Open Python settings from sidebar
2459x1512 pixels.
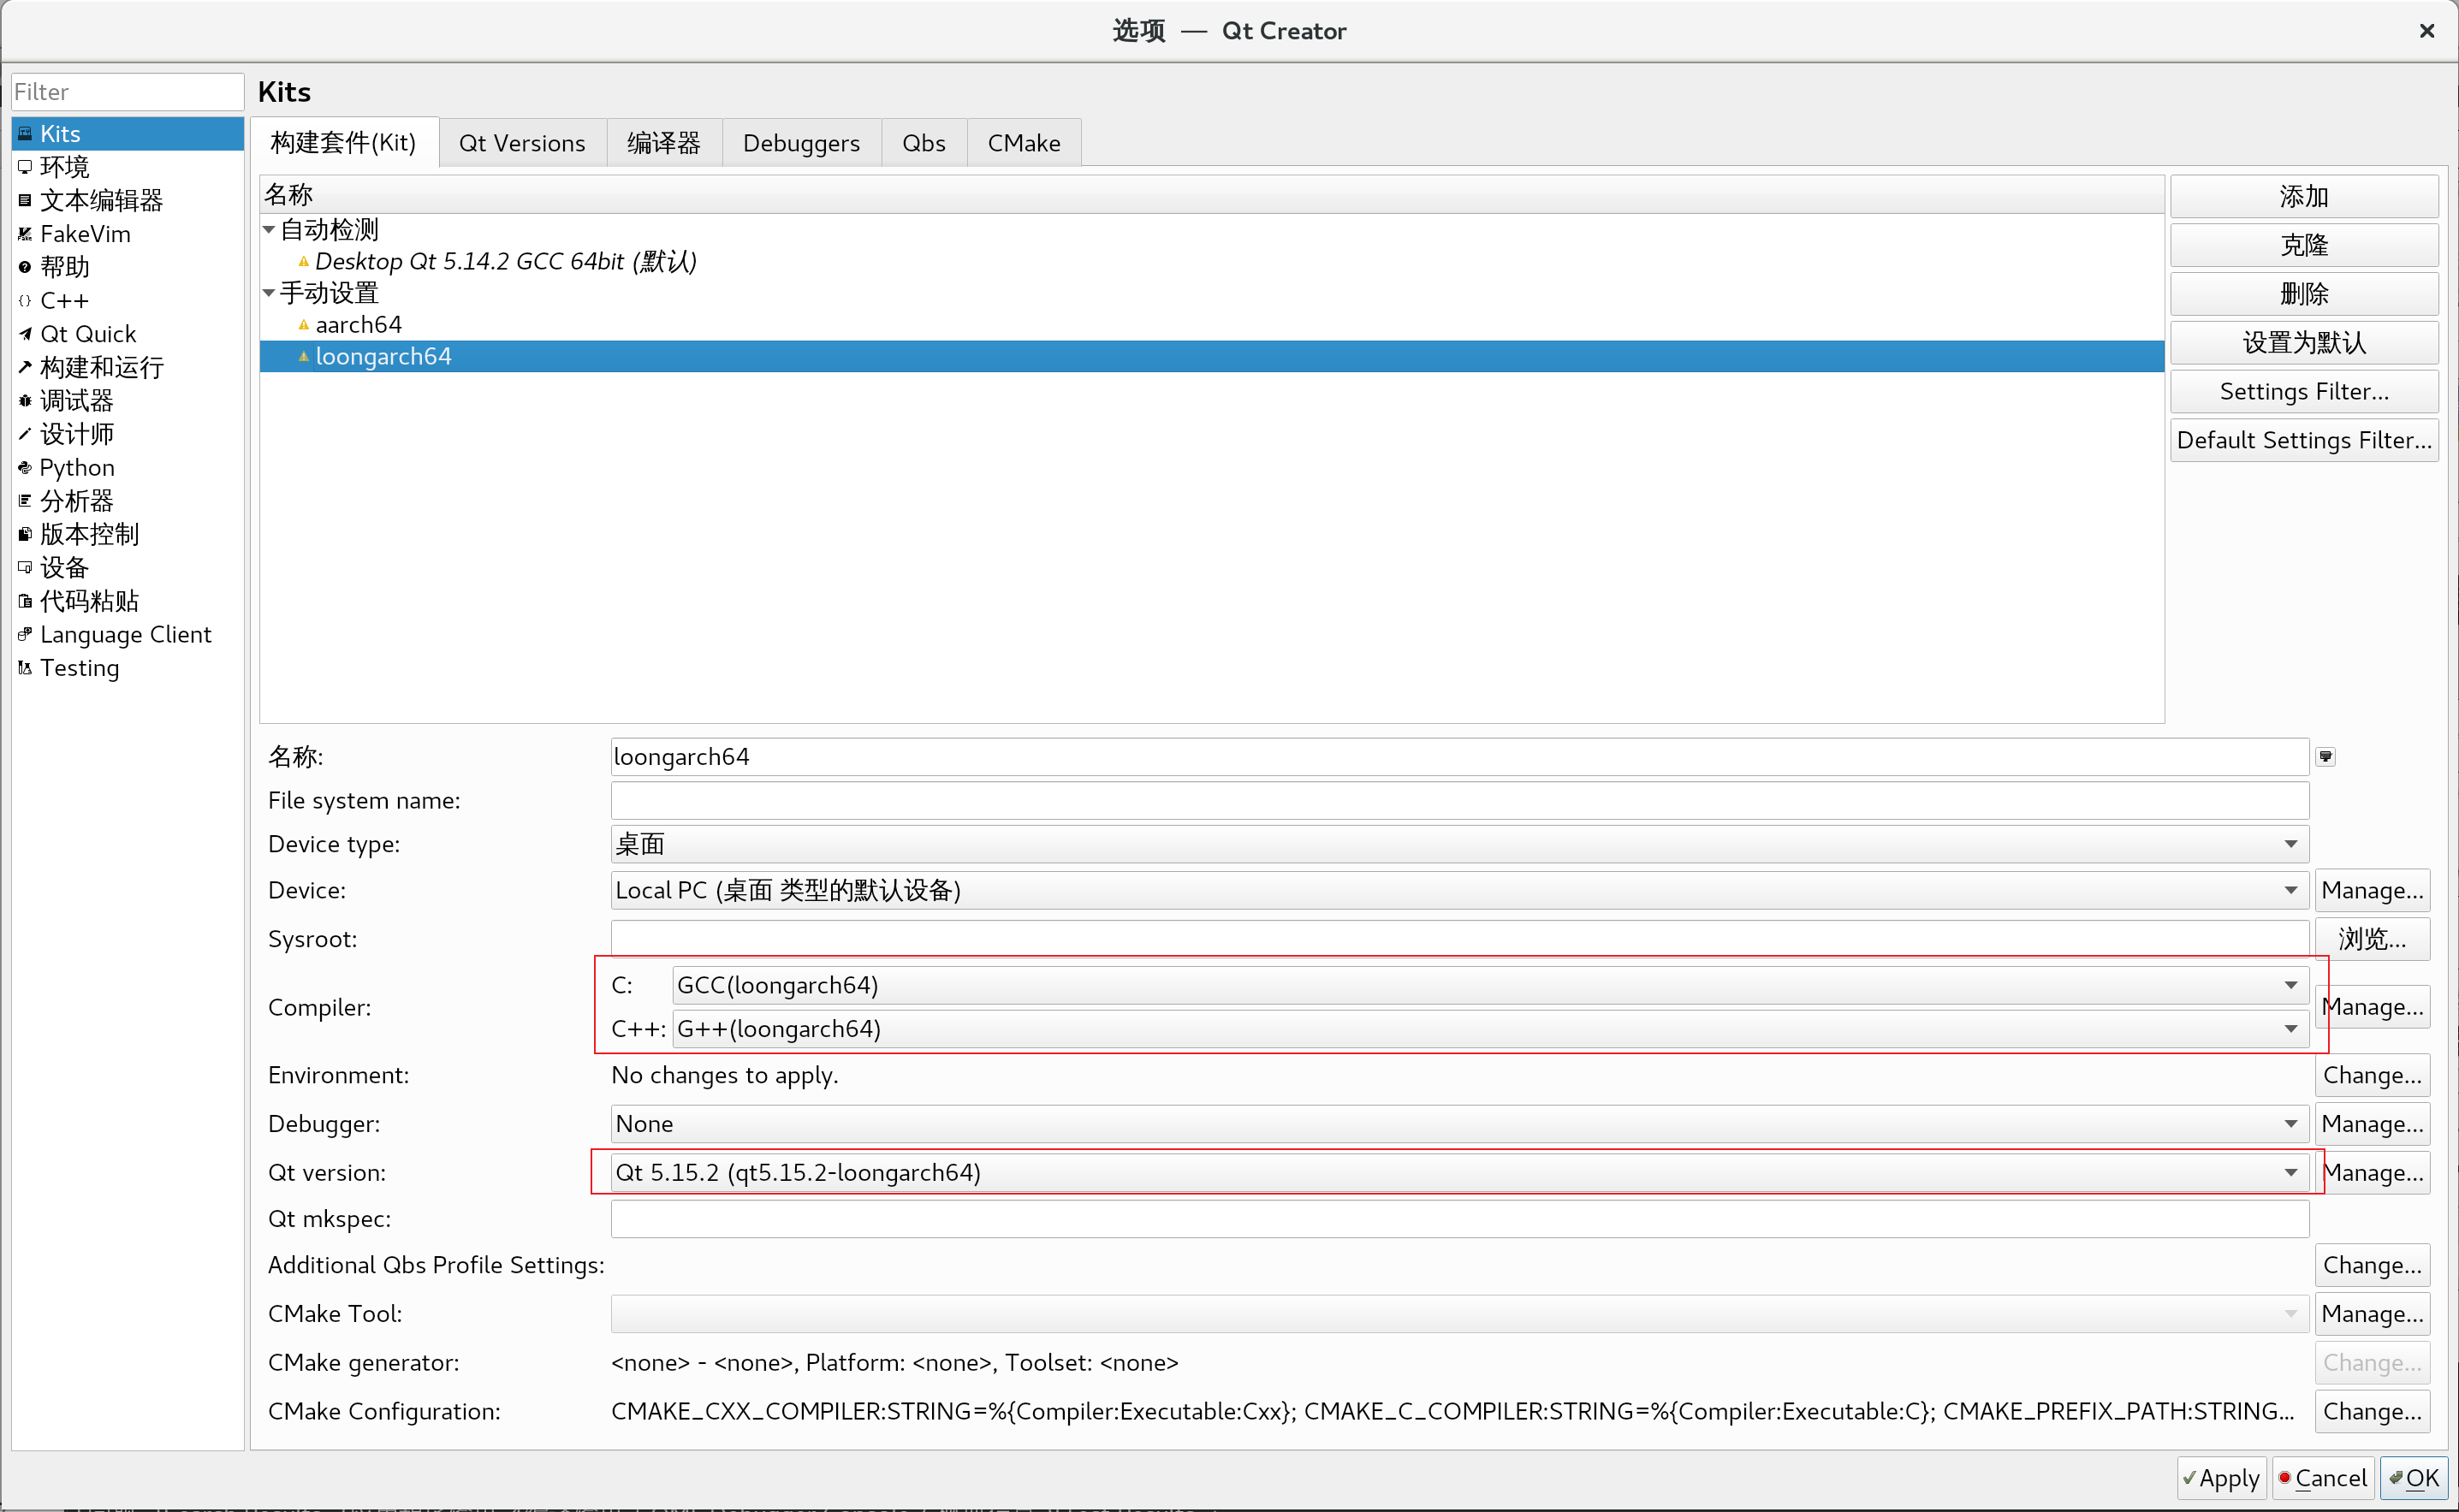tap(76, 467)
